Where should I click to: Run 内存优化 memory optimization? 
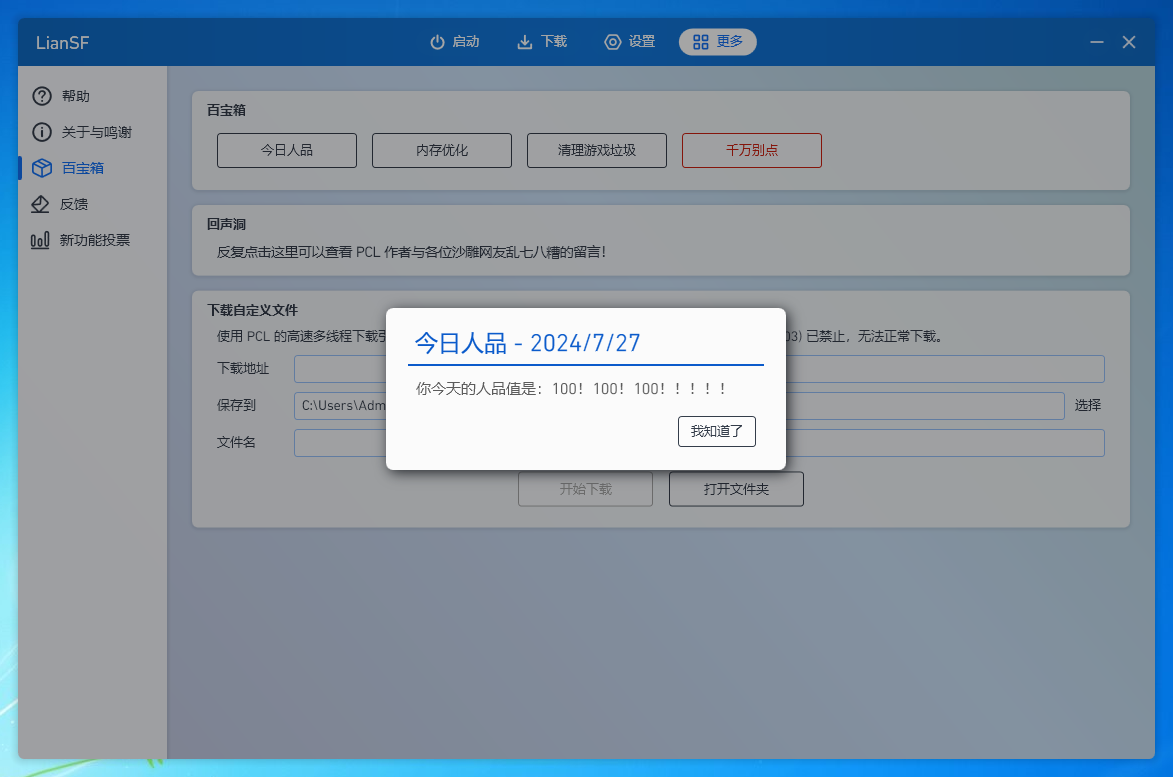coord(441,150)
